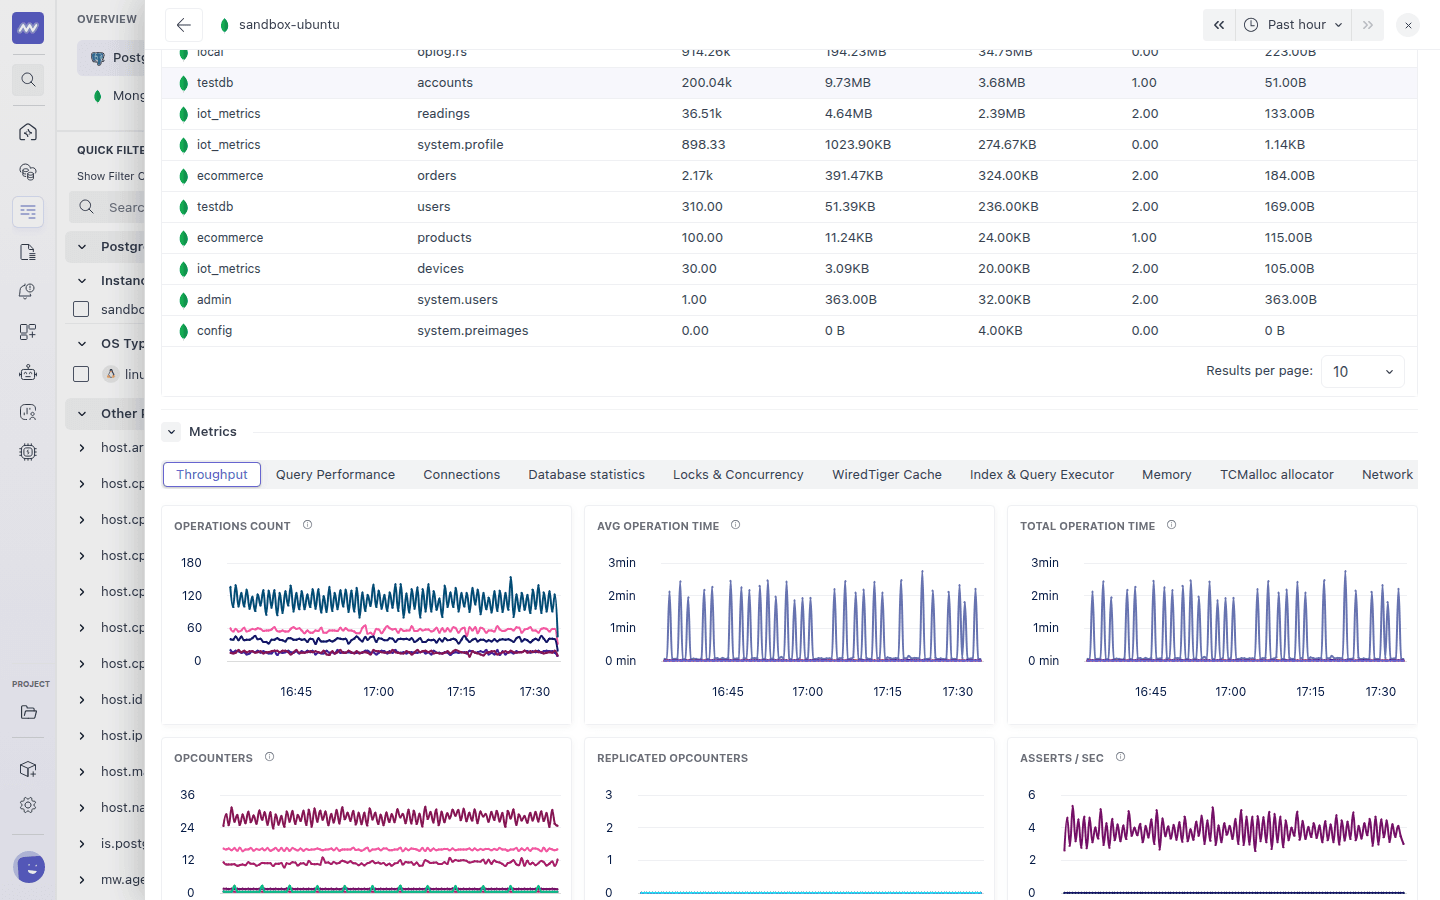This screenshot has width=1440, height=900.
Task: Select the Throughput tab
Action: [x=212, y=475]
